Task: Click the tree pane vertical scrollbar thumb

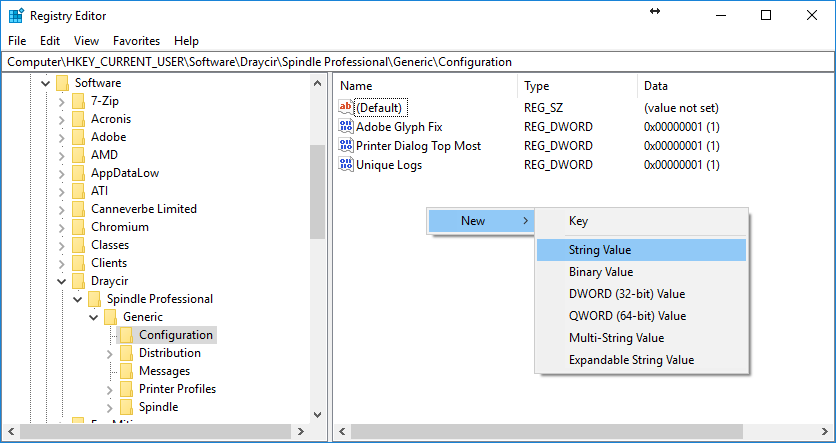Action: (317, 191)
